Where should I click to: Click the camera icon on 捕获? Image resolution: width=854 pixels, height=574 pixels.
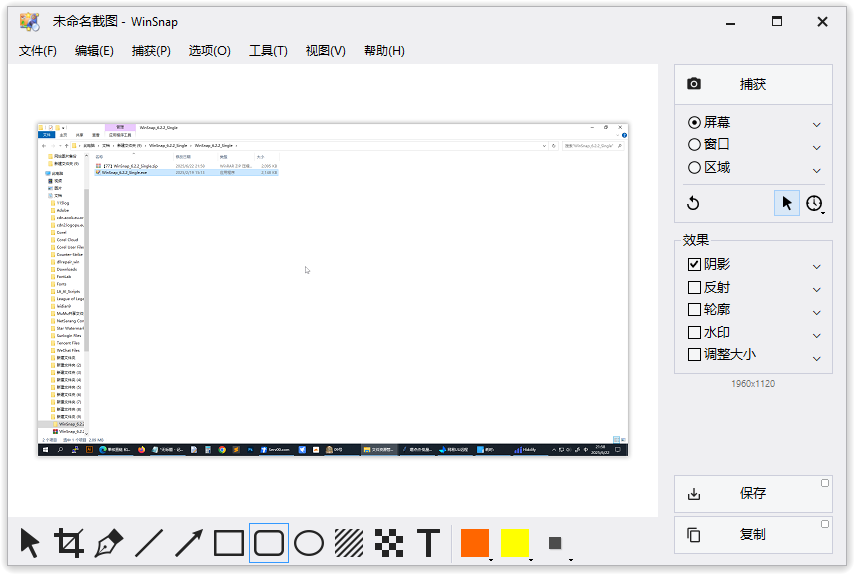tap(694, 84)
